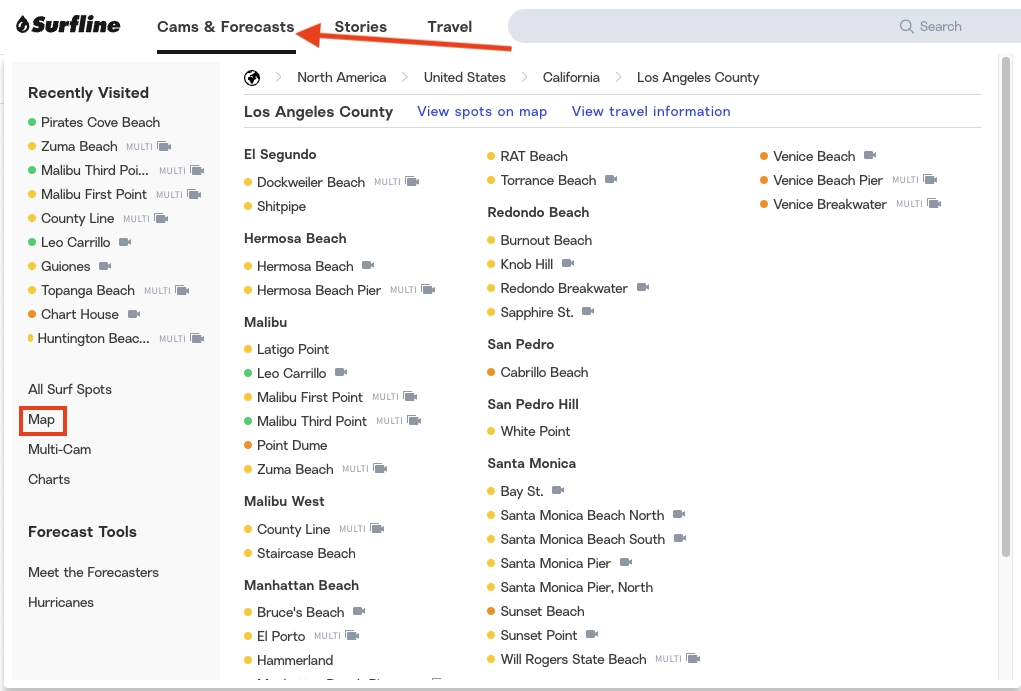Click multi-cam icon beside Will Rogers State Beach
The width and height of the screenshot is (1021, 691).
(x=693, y=659)
